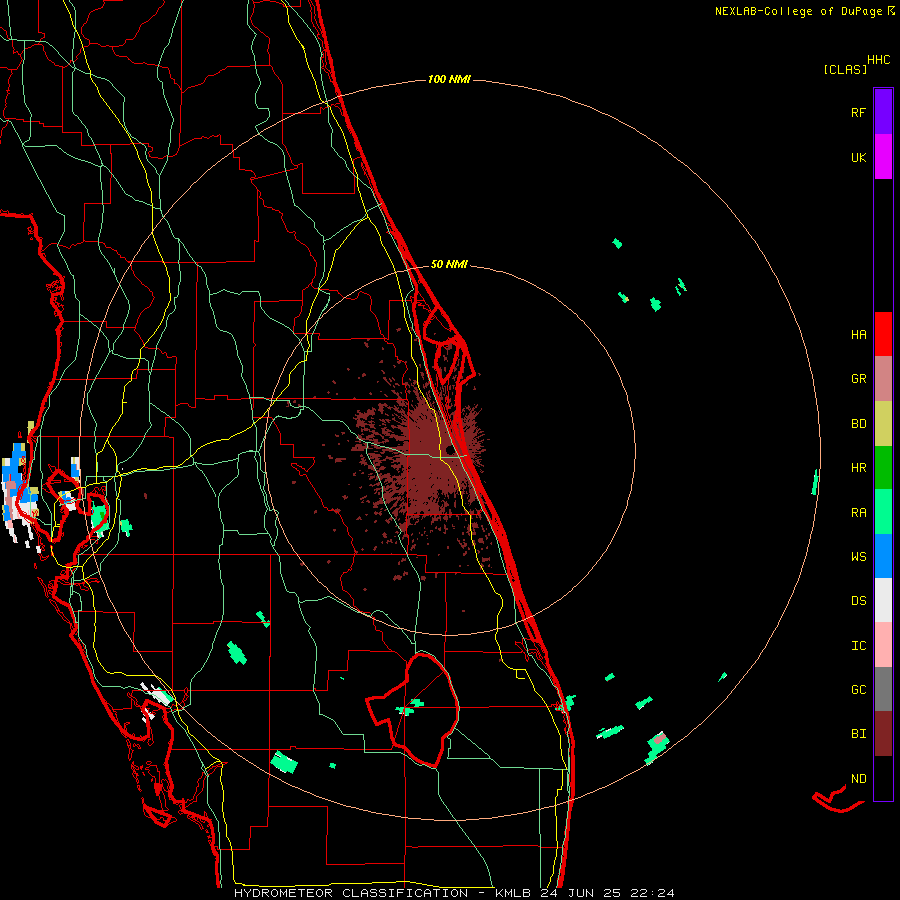The width and height of the screenshot is (900, 900).
Task: Click the "RA" legend label
Action: (x=858, y=512)
